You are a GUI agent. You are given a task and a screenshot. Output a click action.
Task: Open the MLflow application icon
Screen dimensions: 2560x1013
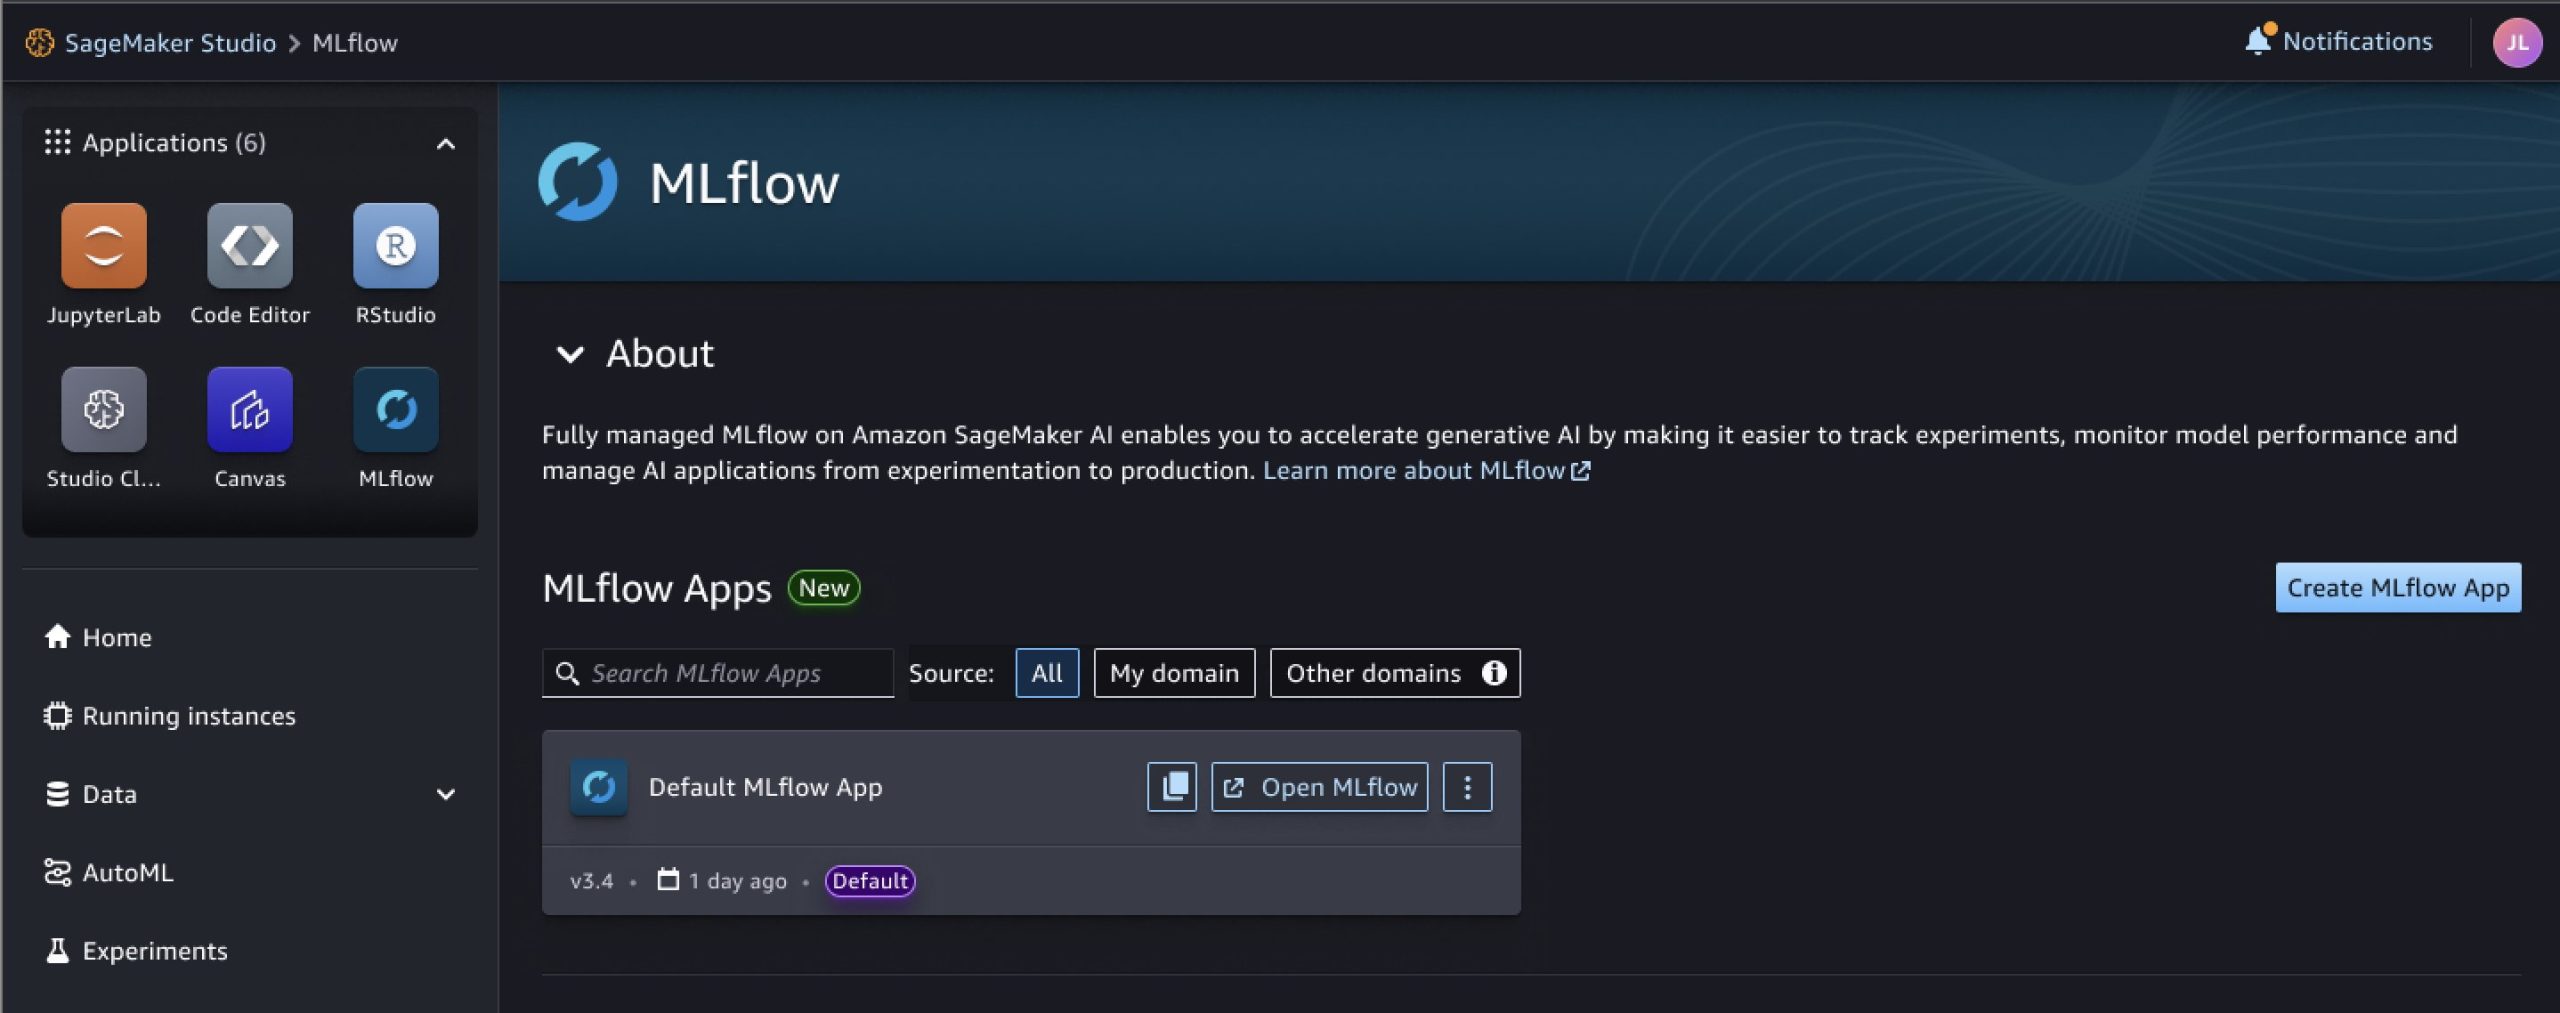395,408
